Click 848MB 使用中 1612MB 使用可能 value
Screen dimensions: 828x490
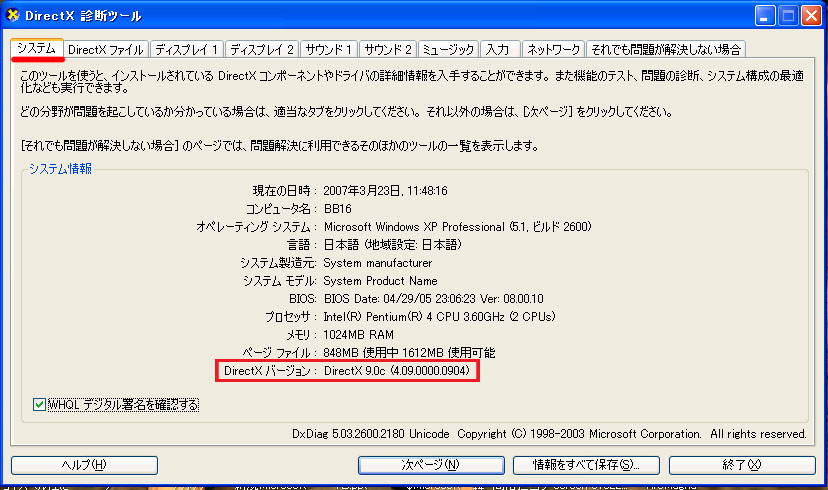[409, 352]
